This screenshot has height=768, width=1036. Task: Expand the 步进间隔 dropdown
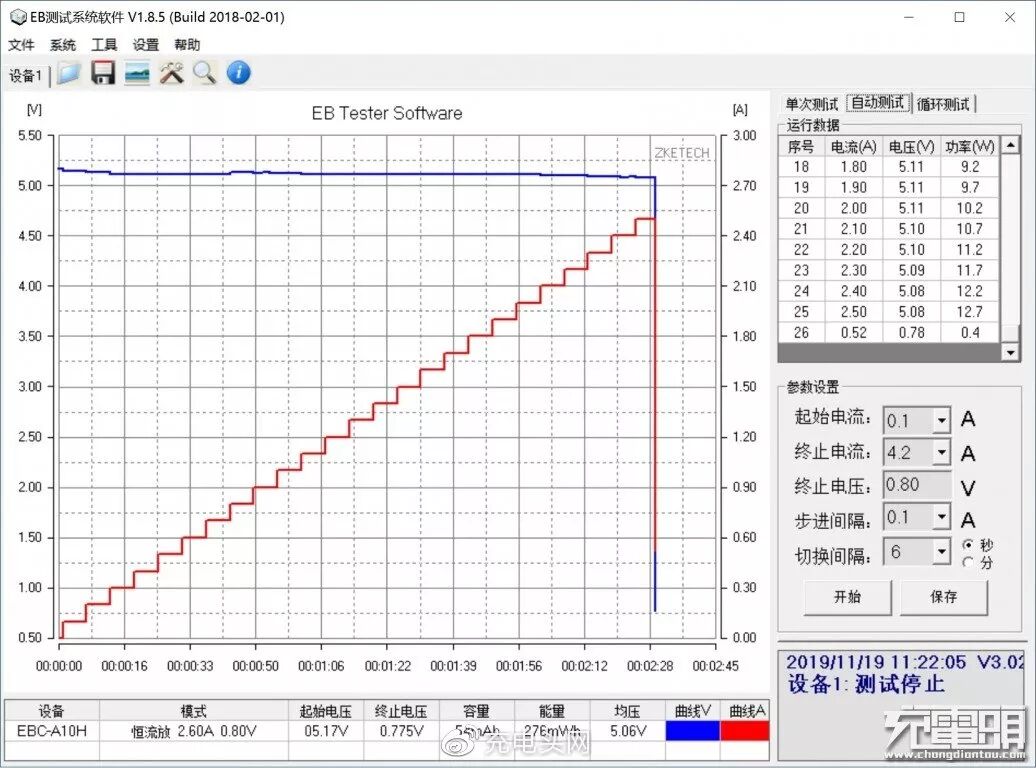tap(942, 517)
